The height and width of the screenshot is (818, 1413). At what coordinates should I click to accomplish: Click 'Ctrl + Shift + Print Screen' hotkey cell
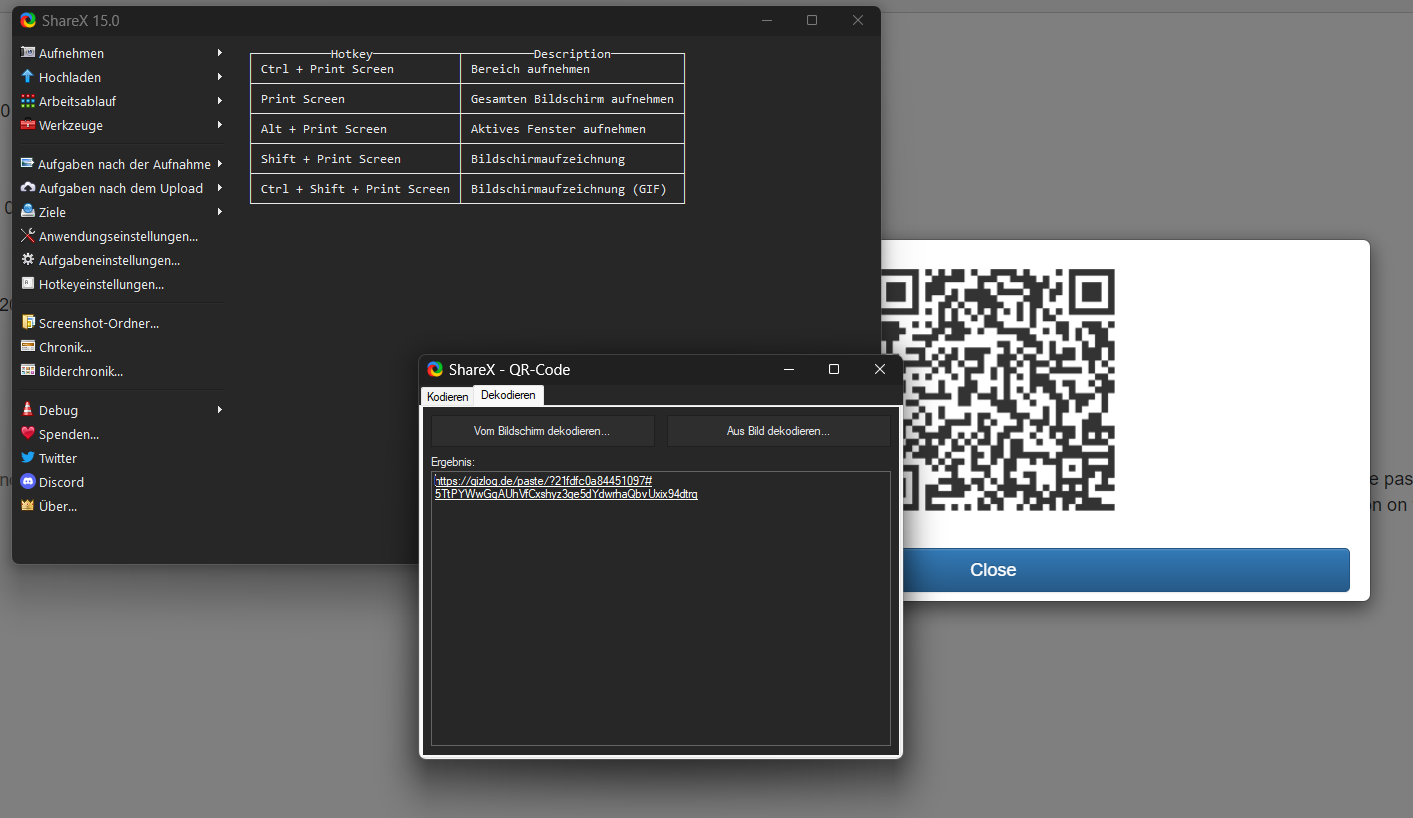coord(355,189)
